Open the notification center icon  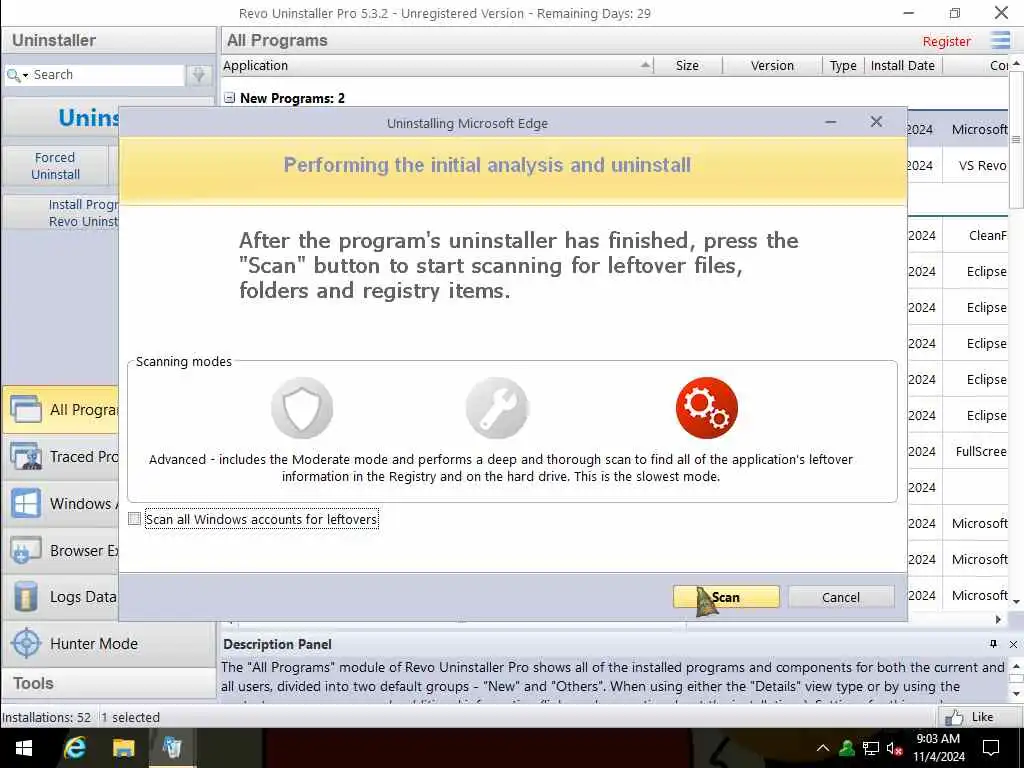point(991,748)
